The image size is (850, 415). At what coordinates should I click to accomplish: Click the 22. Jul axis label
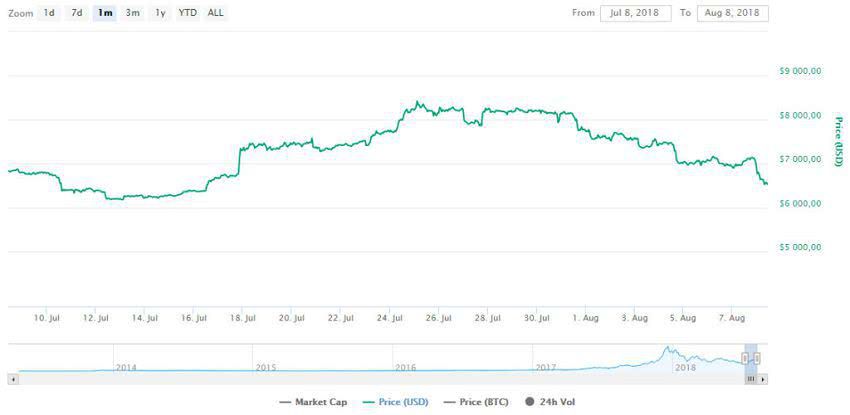click(x=341, y=318)
